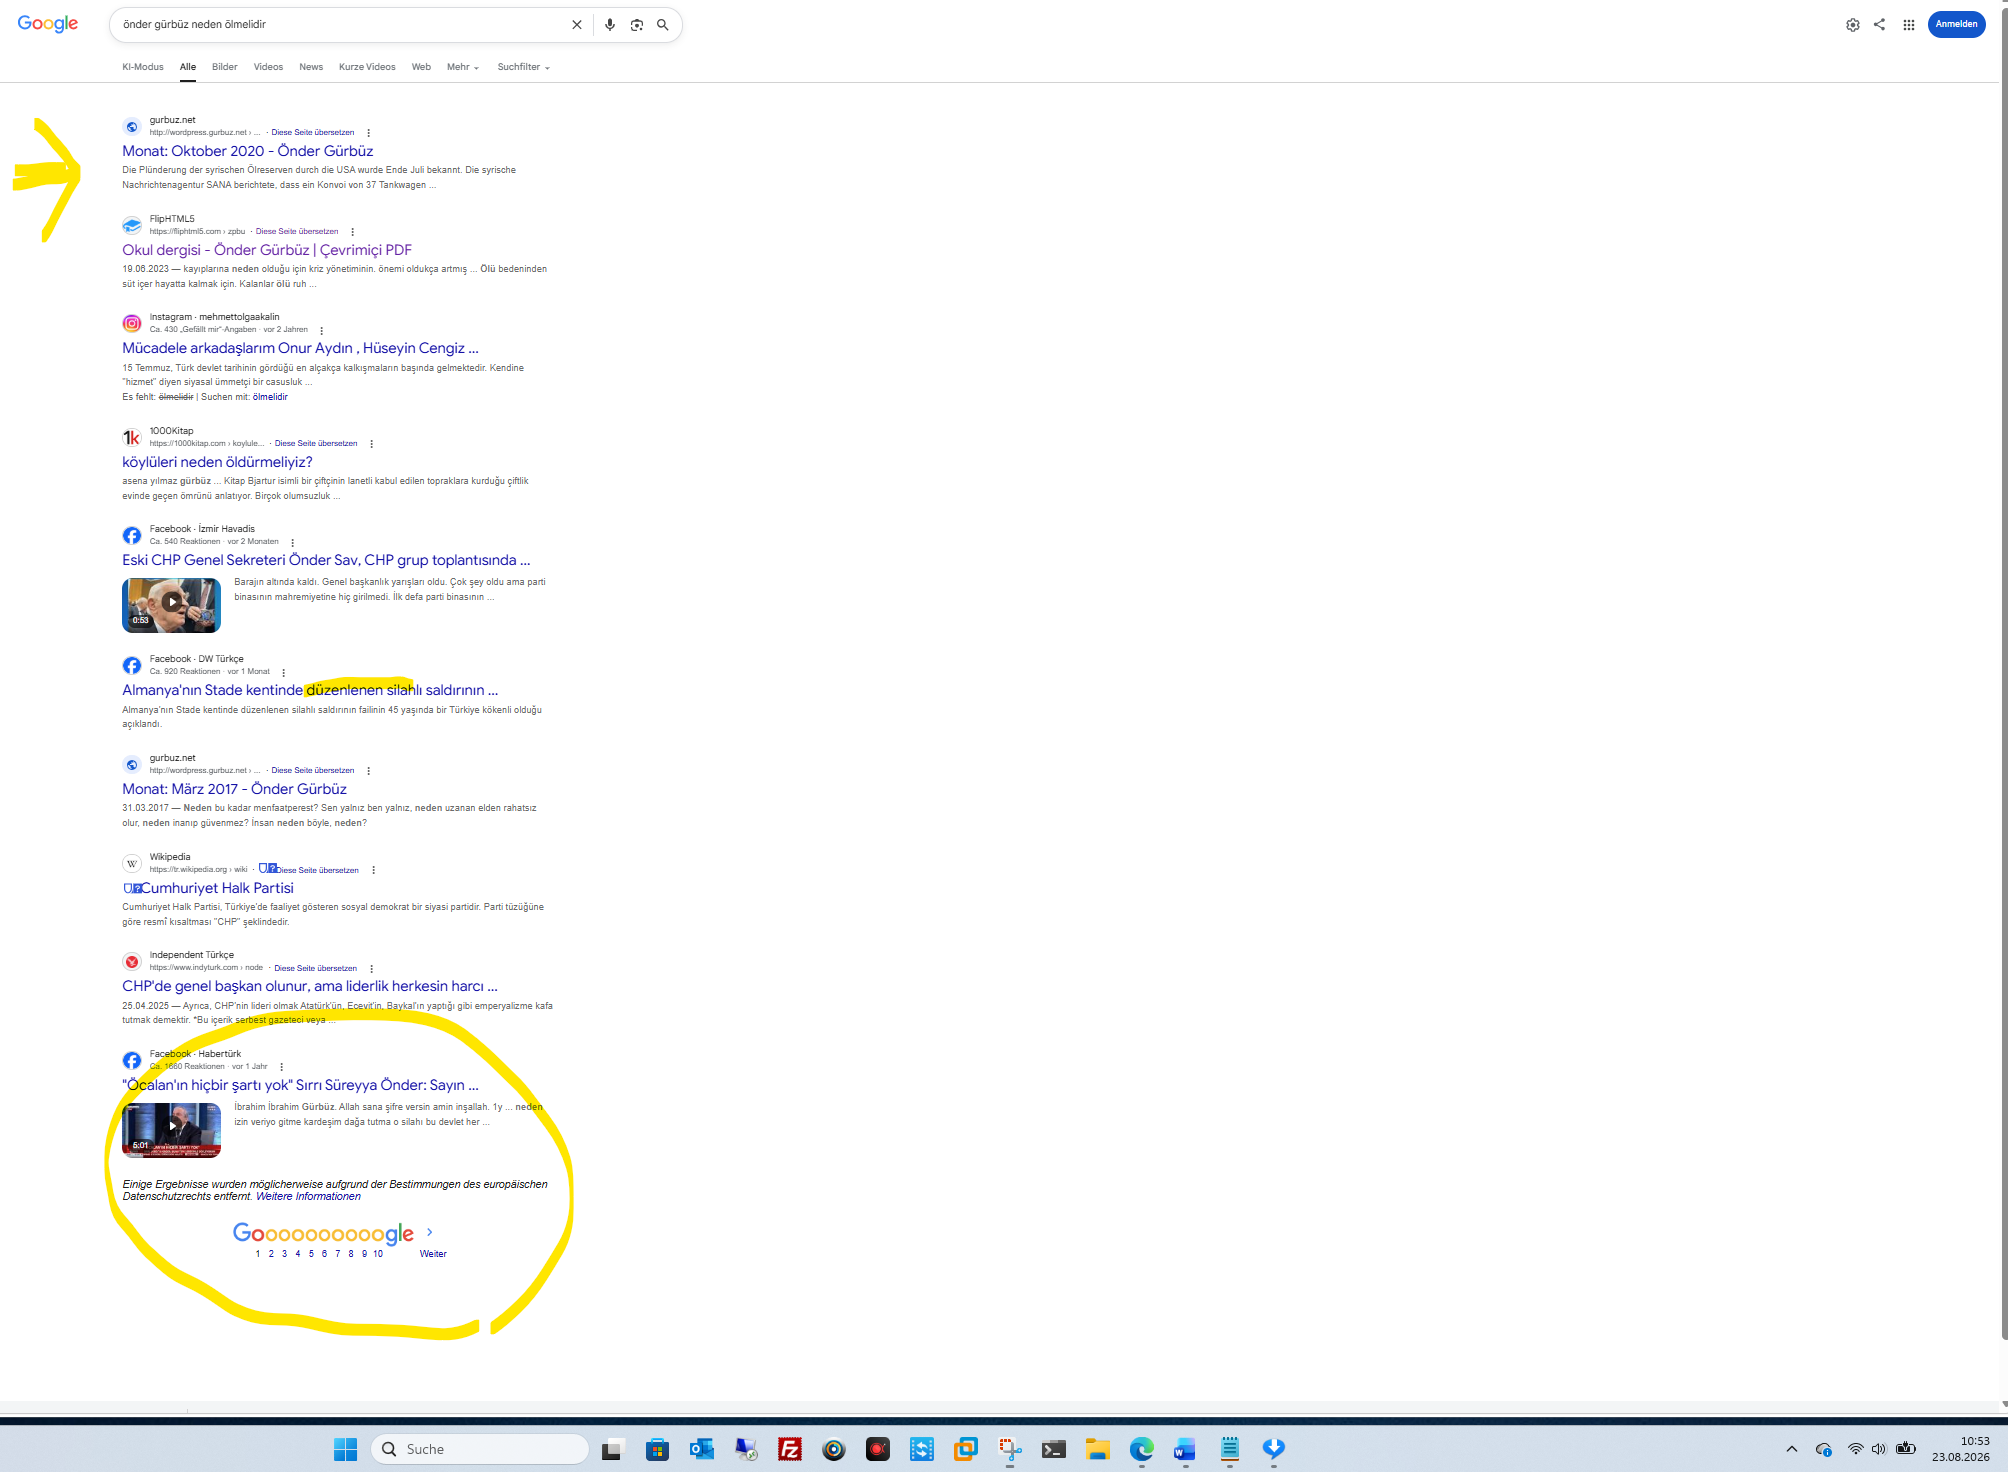Click the Instagram favicon for mehmettolgaakalin

coord(132,323)
